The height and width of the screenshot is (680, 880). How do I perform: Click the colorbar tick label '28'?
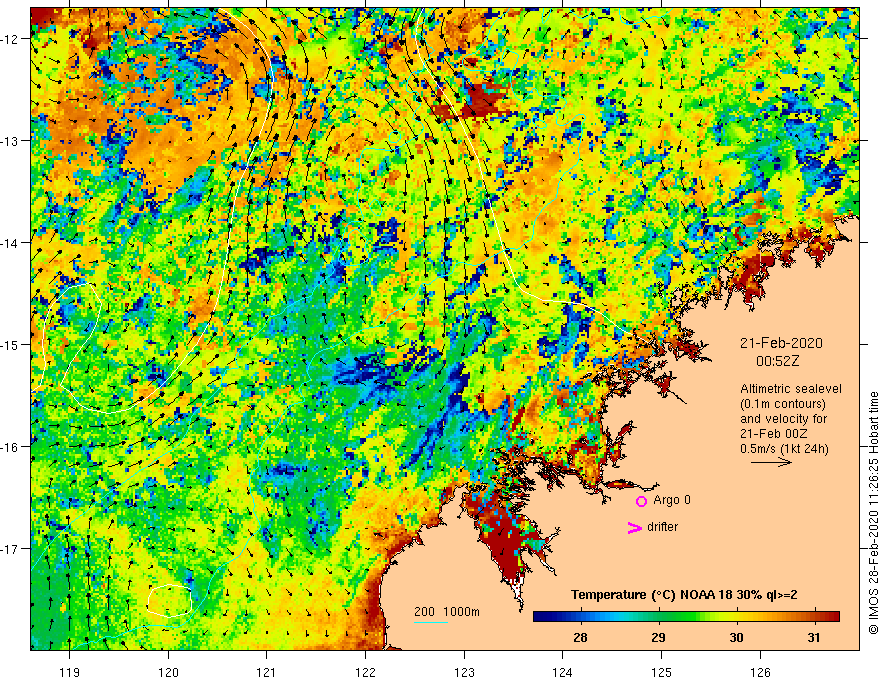580,637
